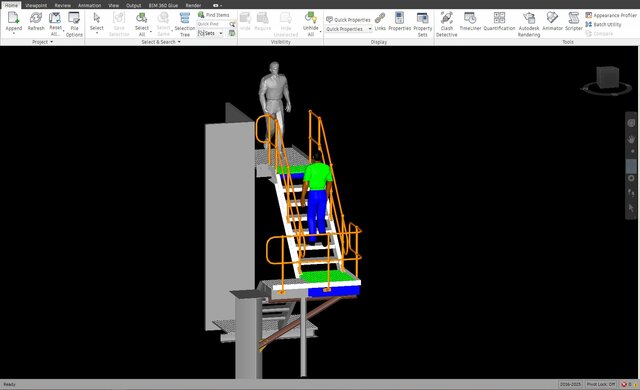Pick the arrow Select tool in navigation bar
The width and height of the screenshot is (640, 390).
(631, 208)
